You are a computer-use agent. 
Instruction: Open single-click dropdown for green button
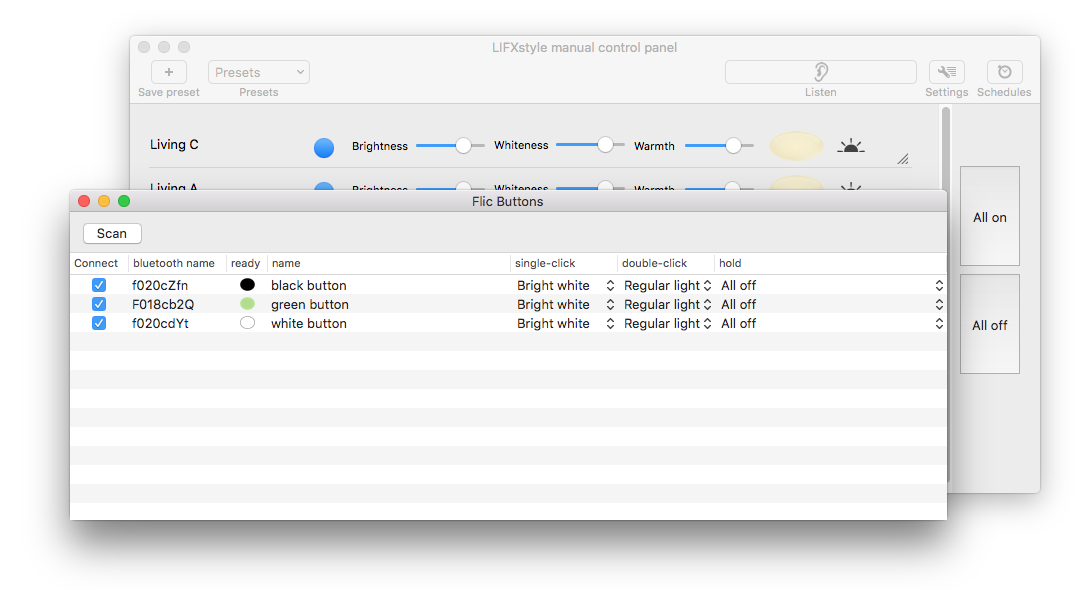point(566,304)
